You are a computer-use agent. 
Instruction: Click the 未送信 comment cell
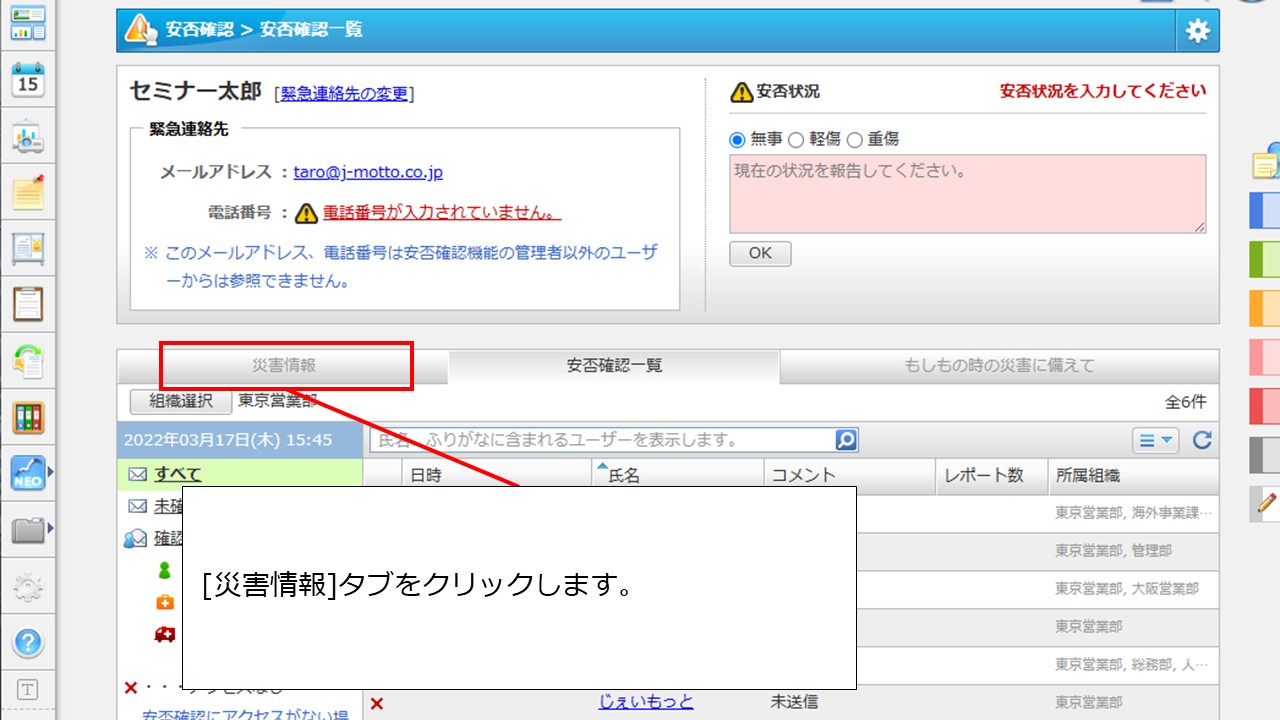coord(794,702)
